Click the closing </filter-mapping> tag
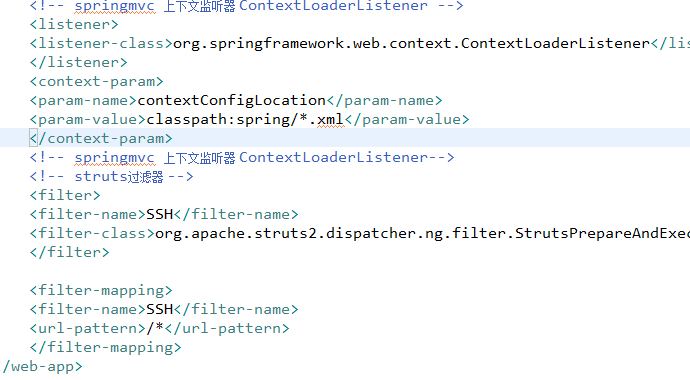 105,347
